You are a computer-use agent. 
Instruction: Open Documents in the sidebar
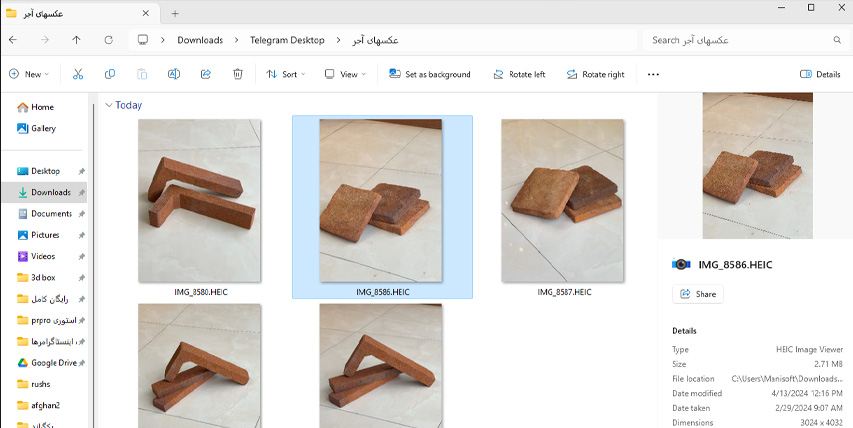point(45,213)
